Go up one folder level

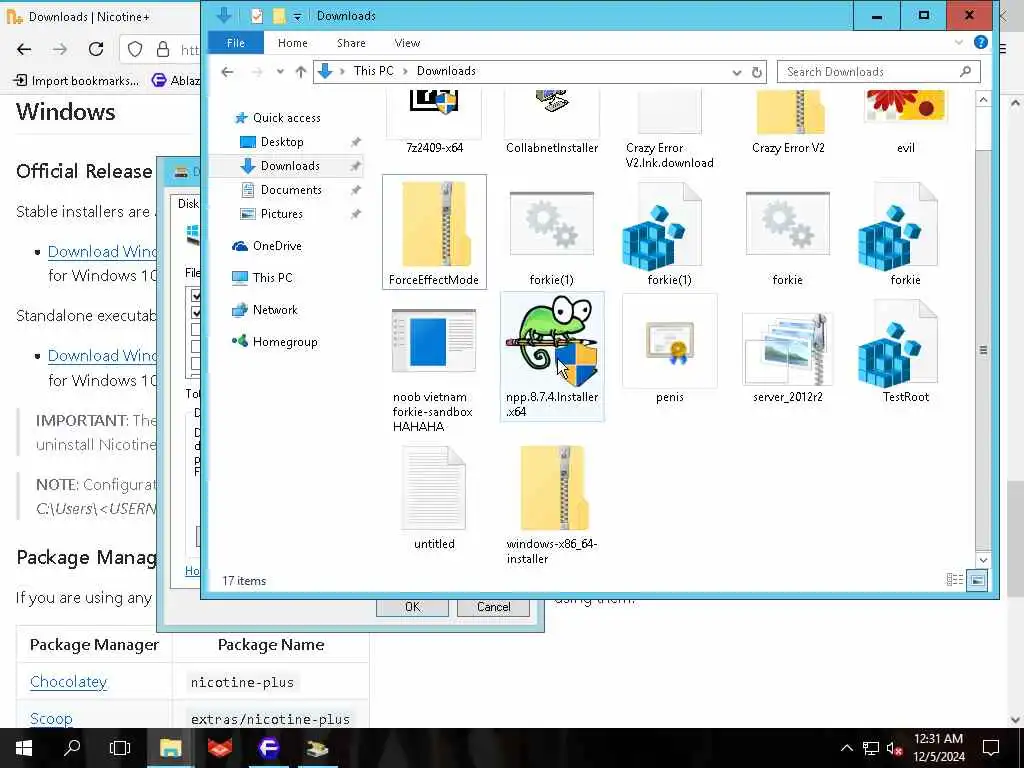(x=300, y=72)
